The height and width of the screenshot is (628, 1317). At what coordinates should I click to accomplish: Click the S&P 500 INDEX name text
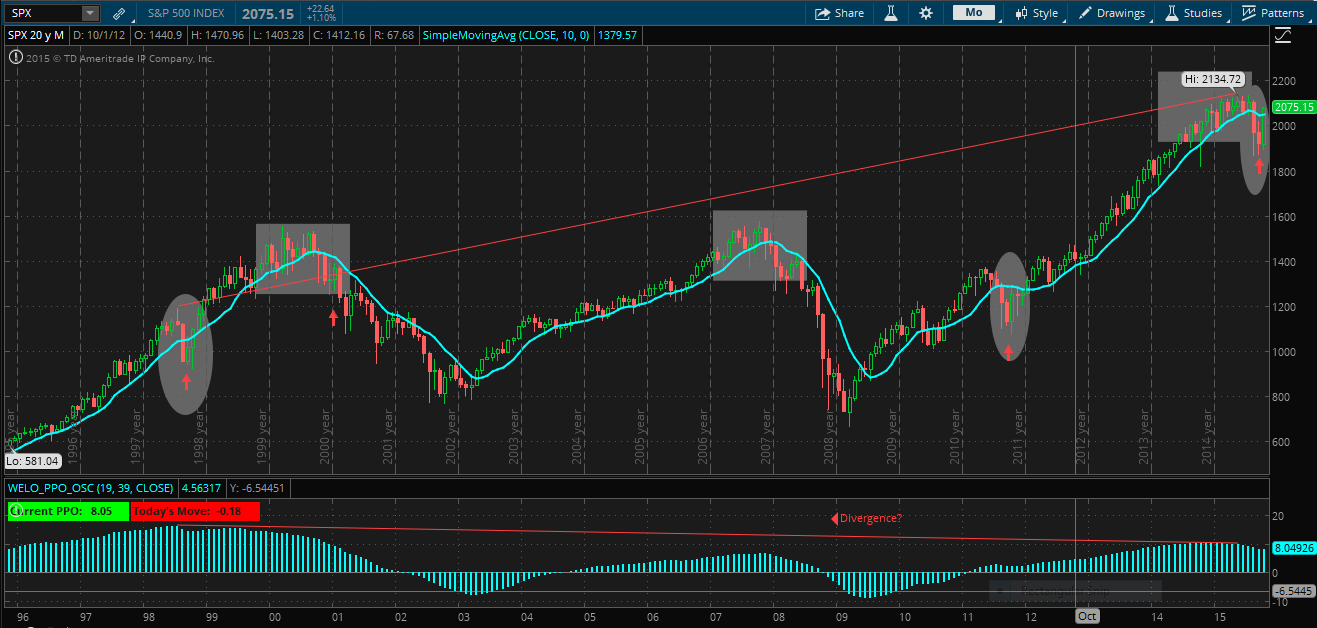pos(184,13)
